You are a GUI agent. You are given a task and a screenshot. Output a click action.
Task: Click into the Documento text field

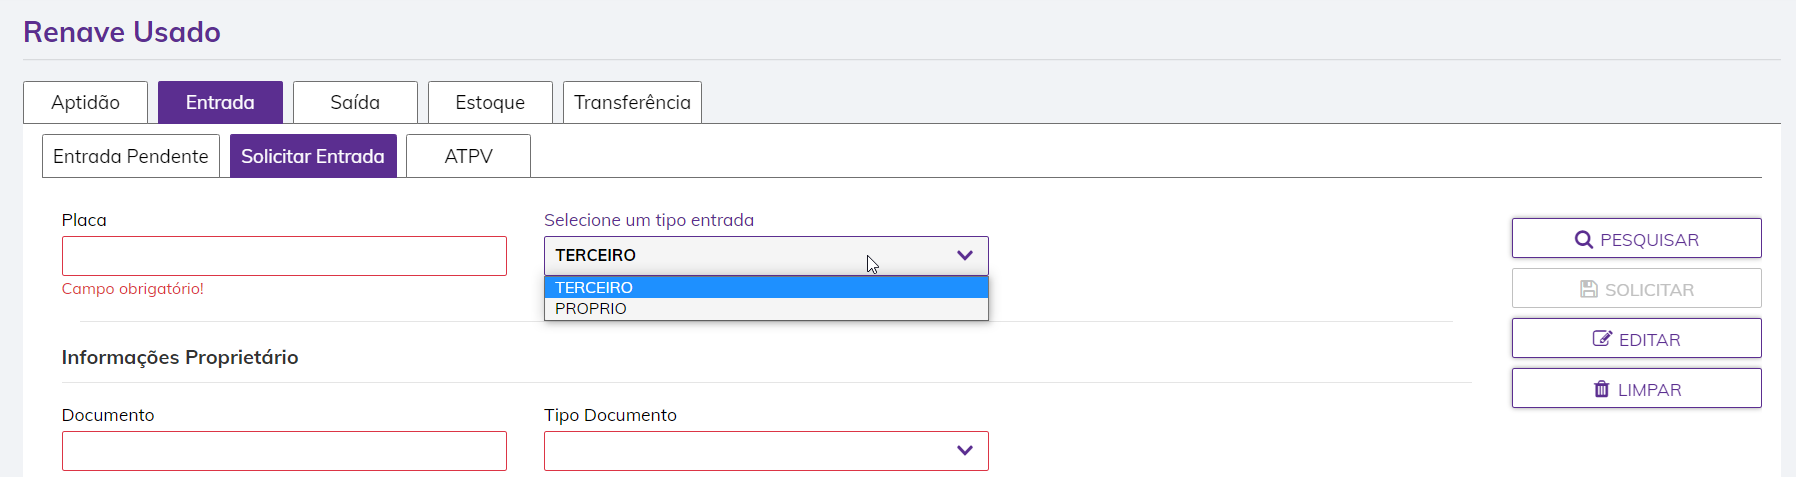click(284, 451)
